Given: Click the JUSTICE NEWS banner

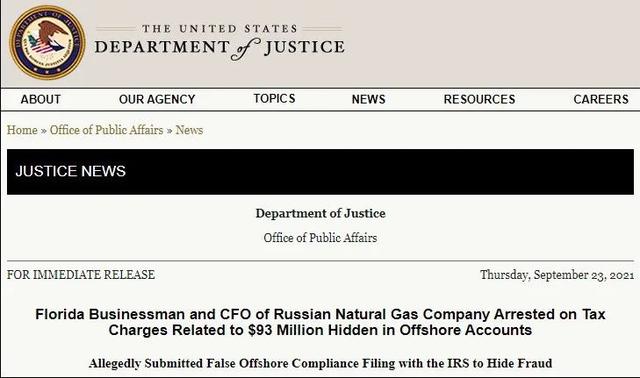Looking at the screenshot, I should (x=320, y=171).
